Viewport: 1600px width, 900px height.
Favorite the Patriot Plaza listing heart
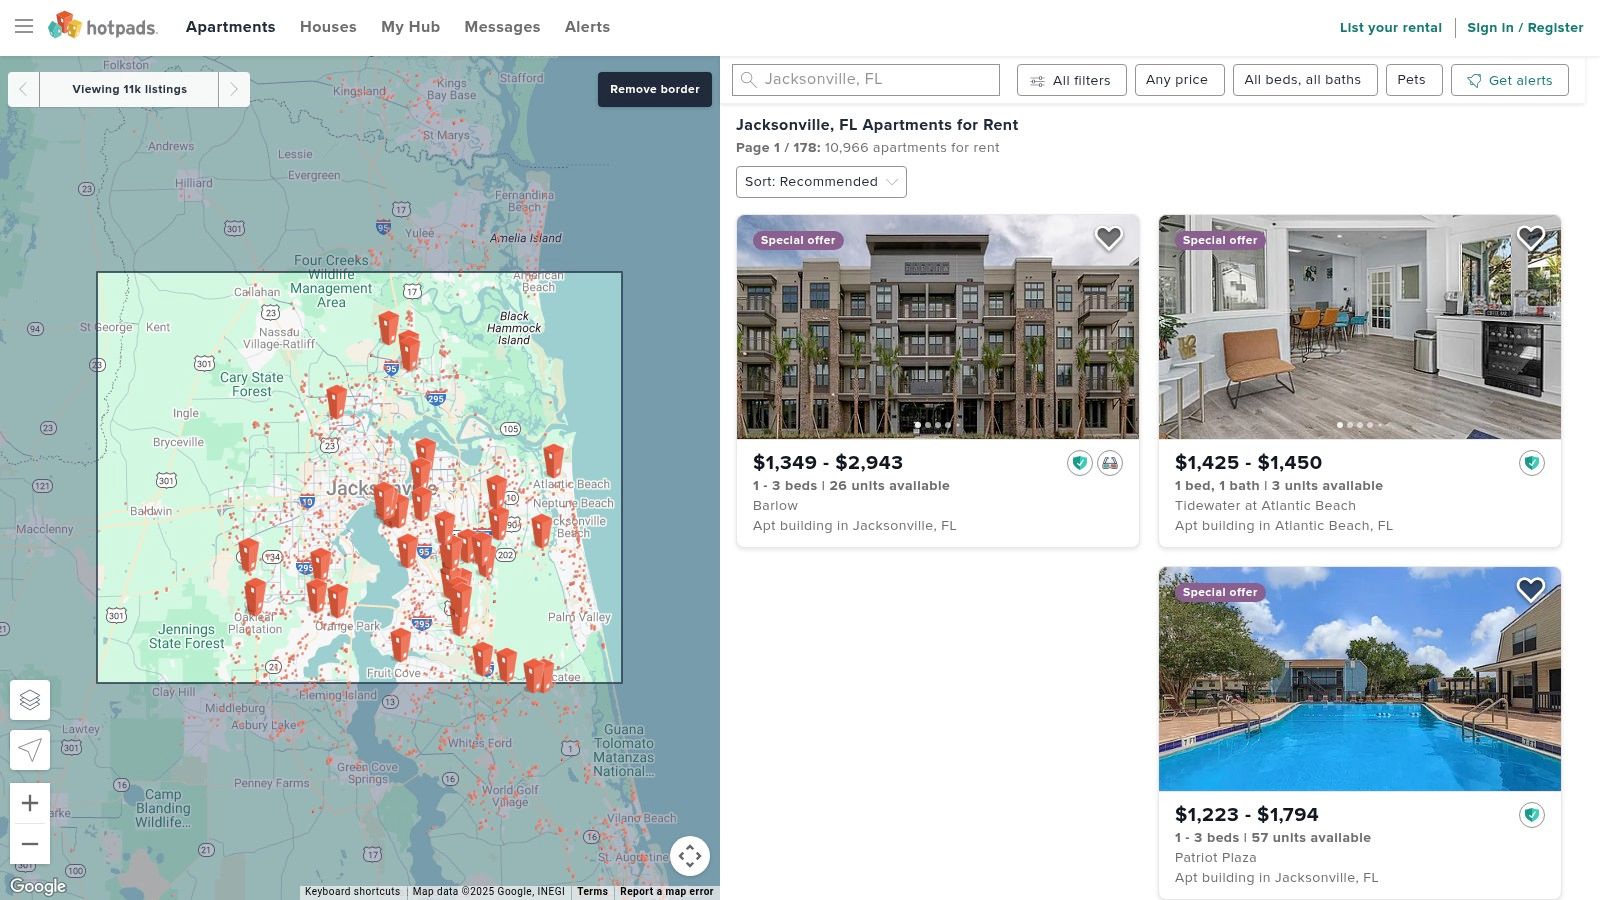1531,590
